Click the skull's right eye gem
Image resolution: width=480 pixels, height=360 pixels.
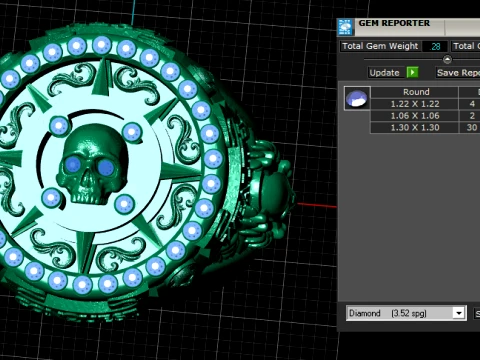[106, 167]
